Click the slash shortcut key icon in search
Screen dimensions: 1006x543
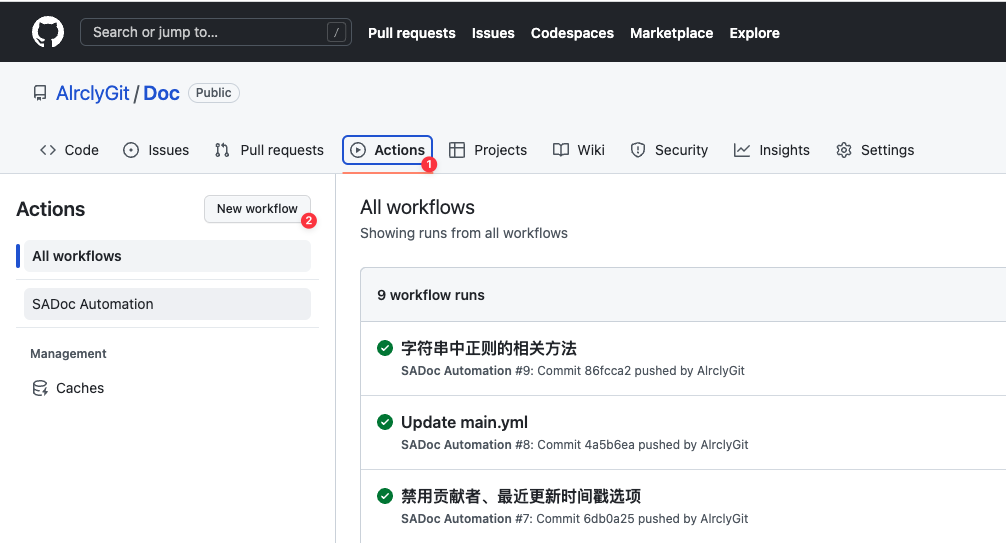pos(335,32)
